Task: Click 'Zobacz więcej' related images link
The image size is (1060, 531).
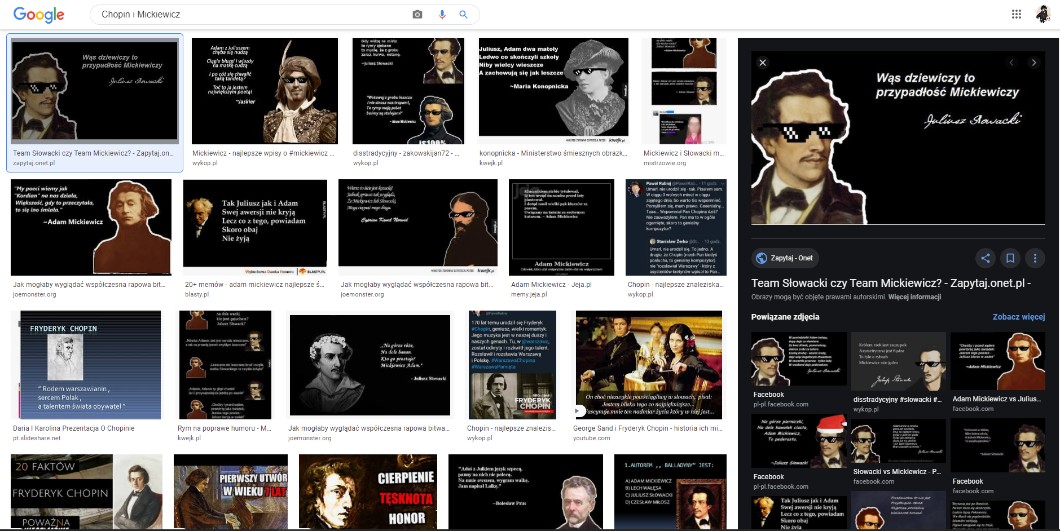Action: 1018,317
